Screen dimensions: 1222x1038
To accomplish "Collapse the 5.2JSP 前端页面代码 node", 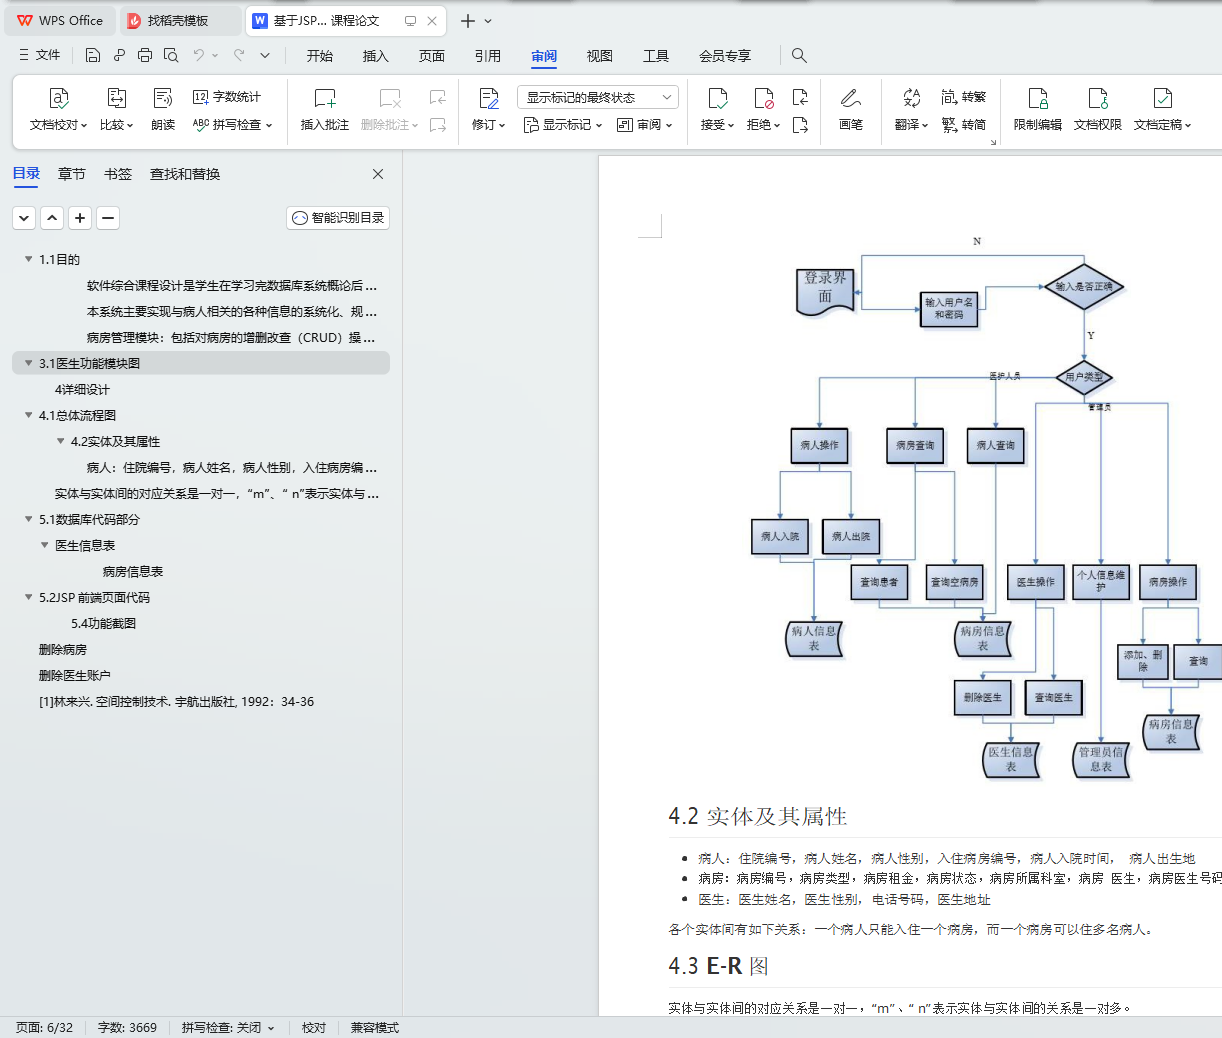I will click(28, 597).
